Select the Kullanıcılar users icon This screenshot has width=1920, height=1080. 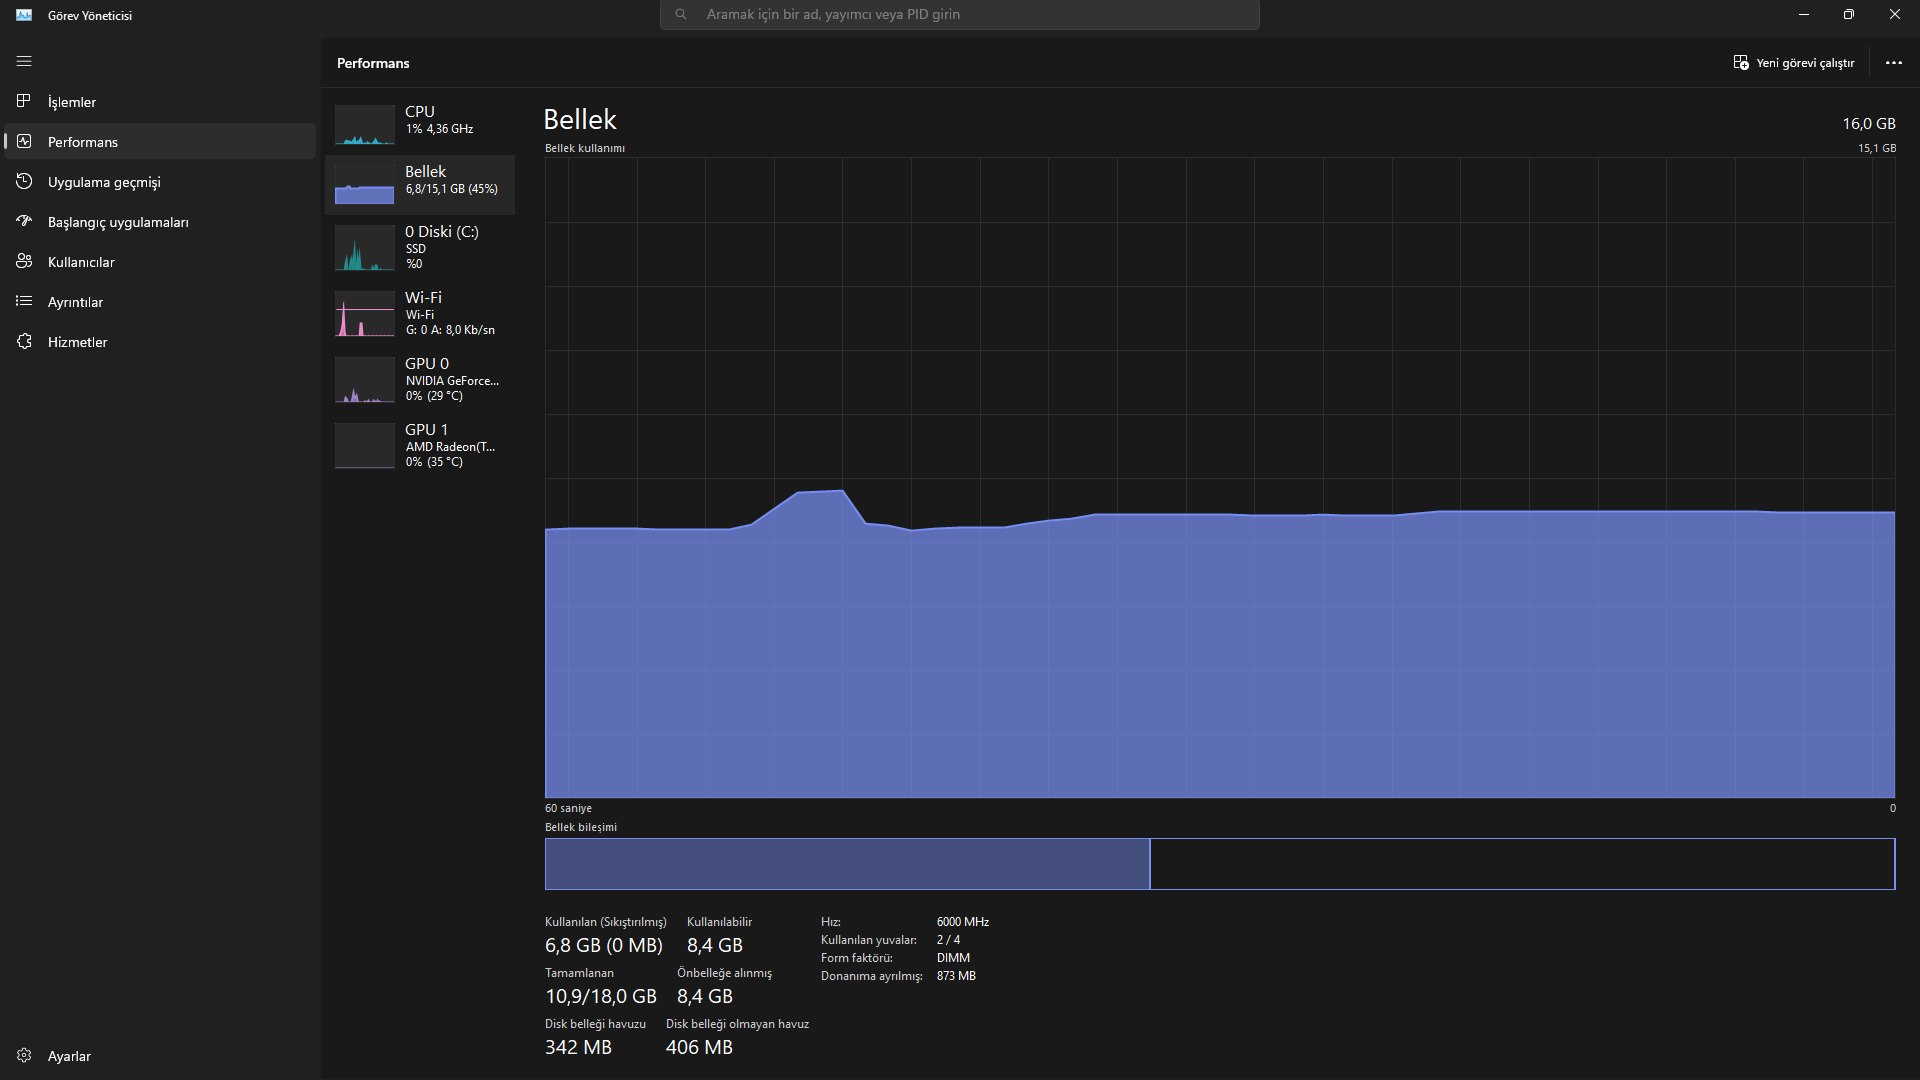pos(24,261)
